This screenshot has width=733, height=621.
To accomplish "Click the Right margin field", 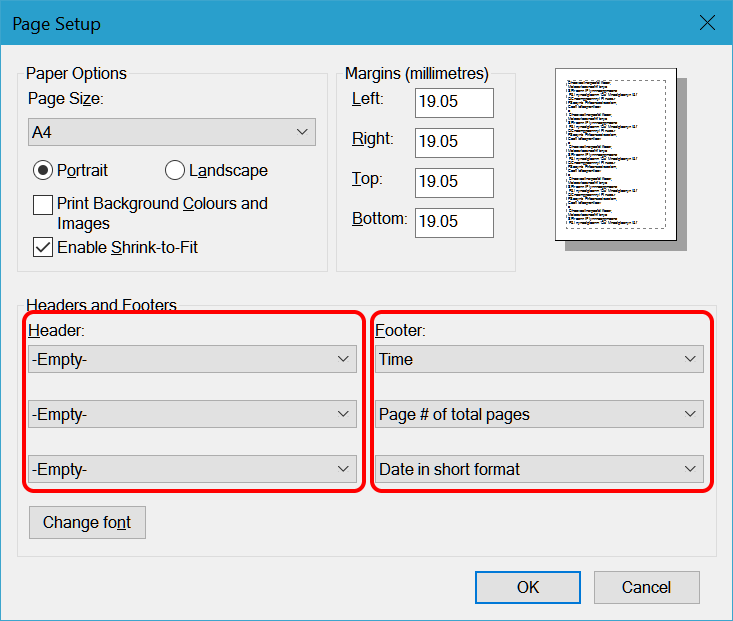I will (454, 143).
